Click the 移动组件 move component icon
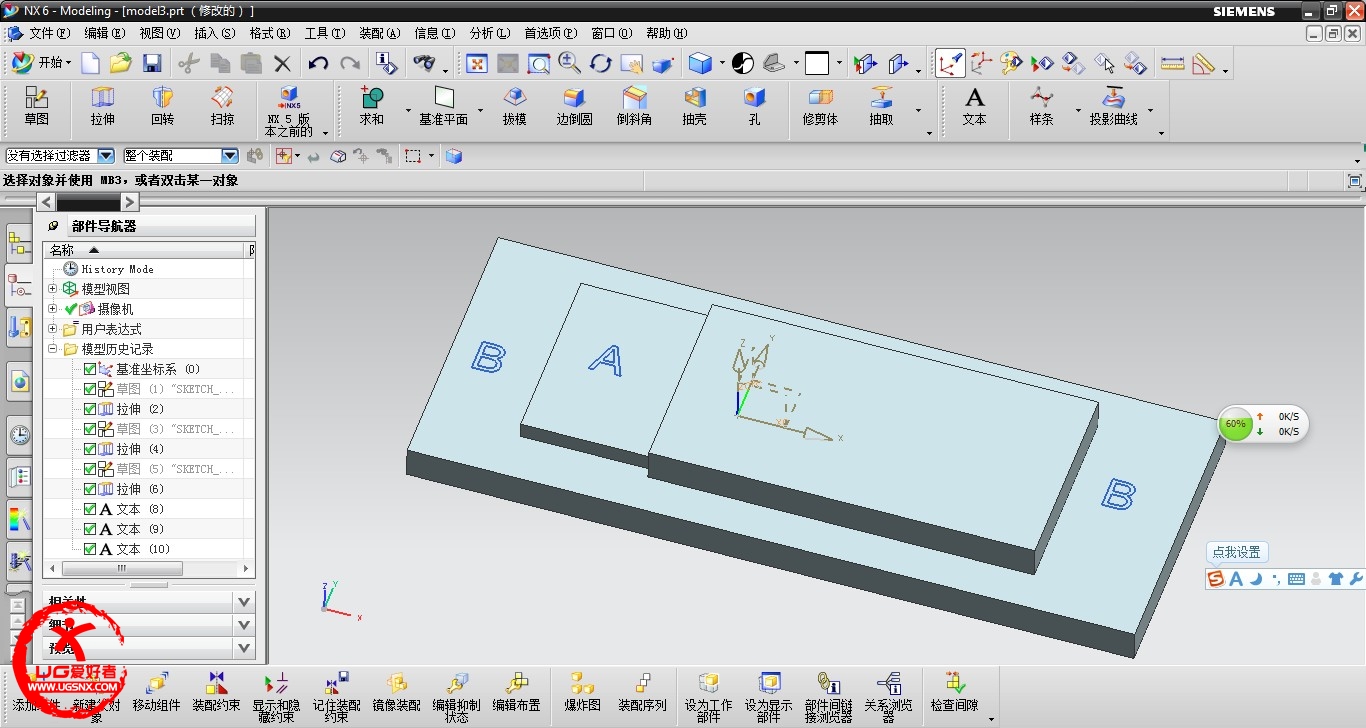Image resolution: width=1366 pixels, height=728 pixels. [157, 692]
